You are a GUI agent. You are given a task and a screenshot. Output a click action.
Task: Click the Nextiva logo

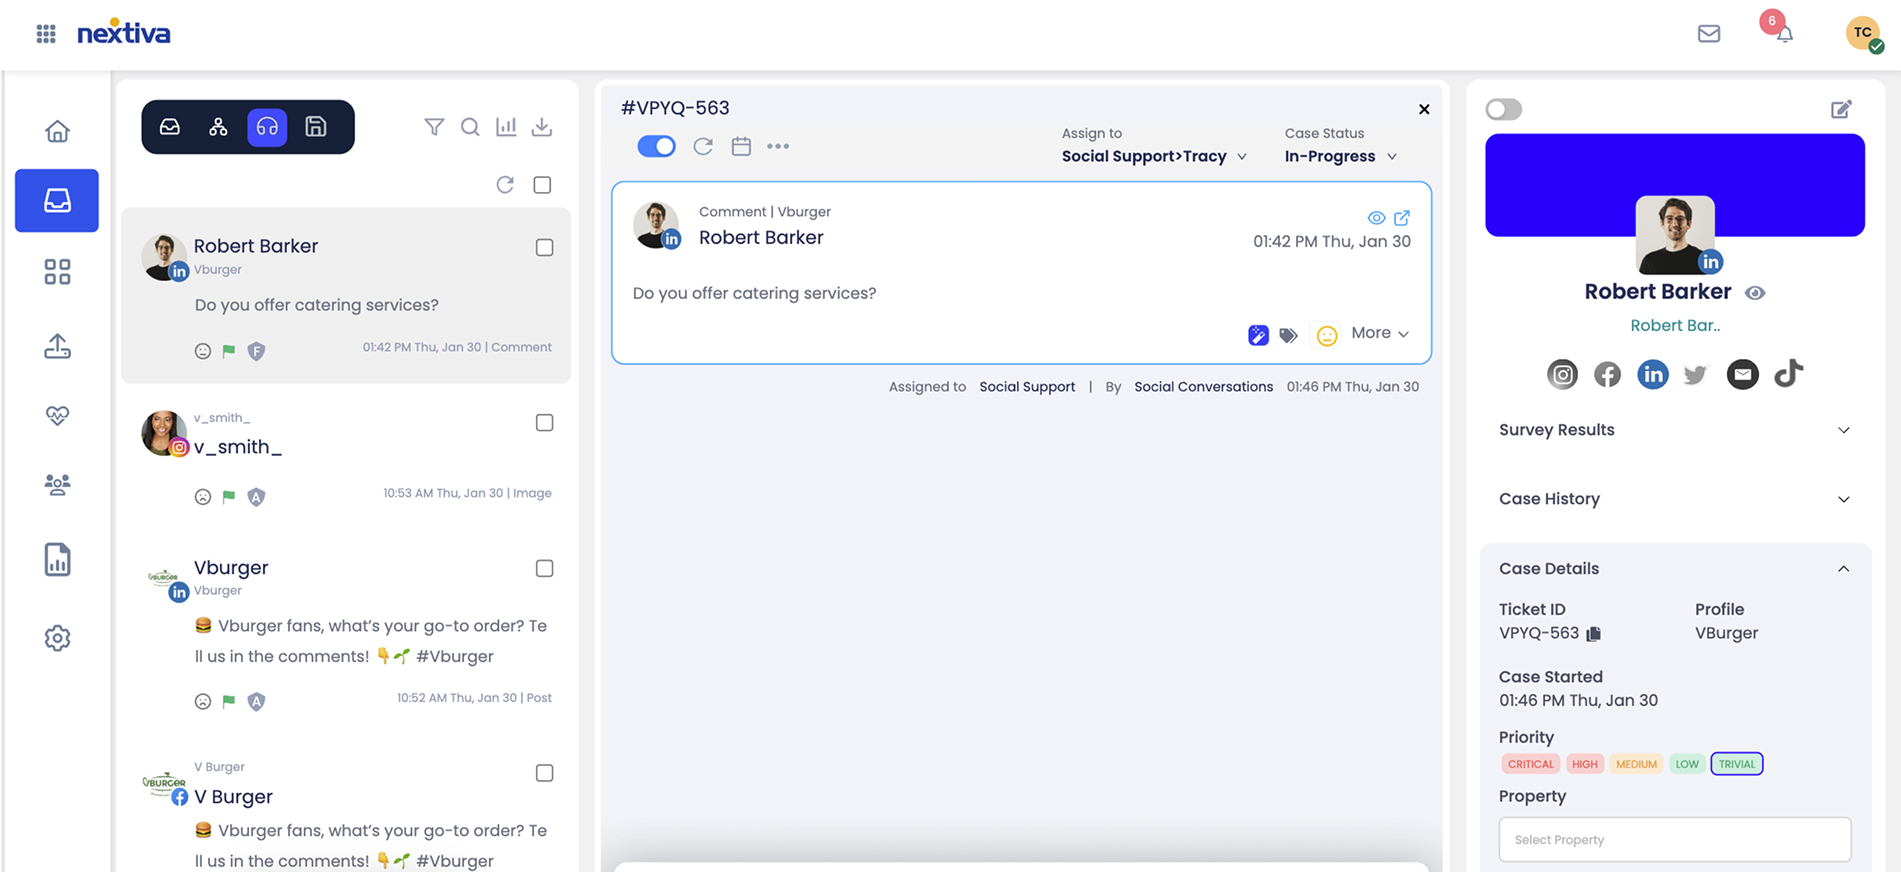(124, 34)
